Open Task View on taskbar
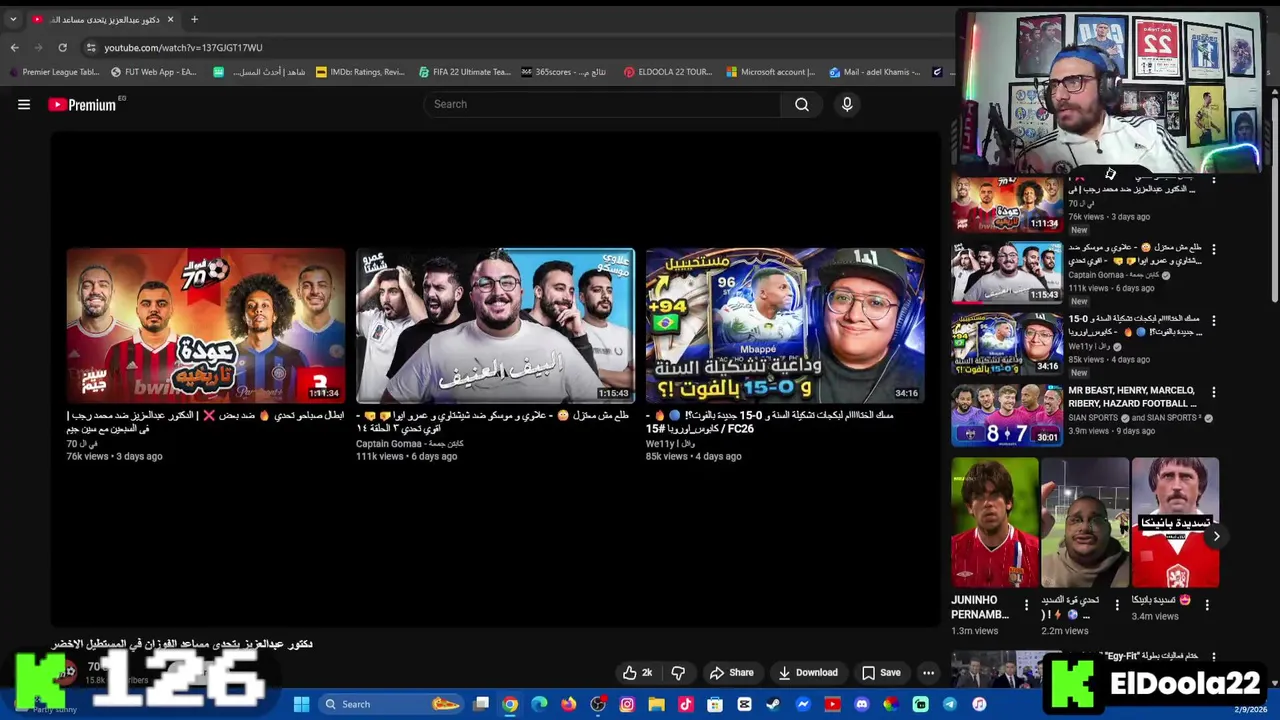Screen dimensions: 1280x720 click(481, 704)
